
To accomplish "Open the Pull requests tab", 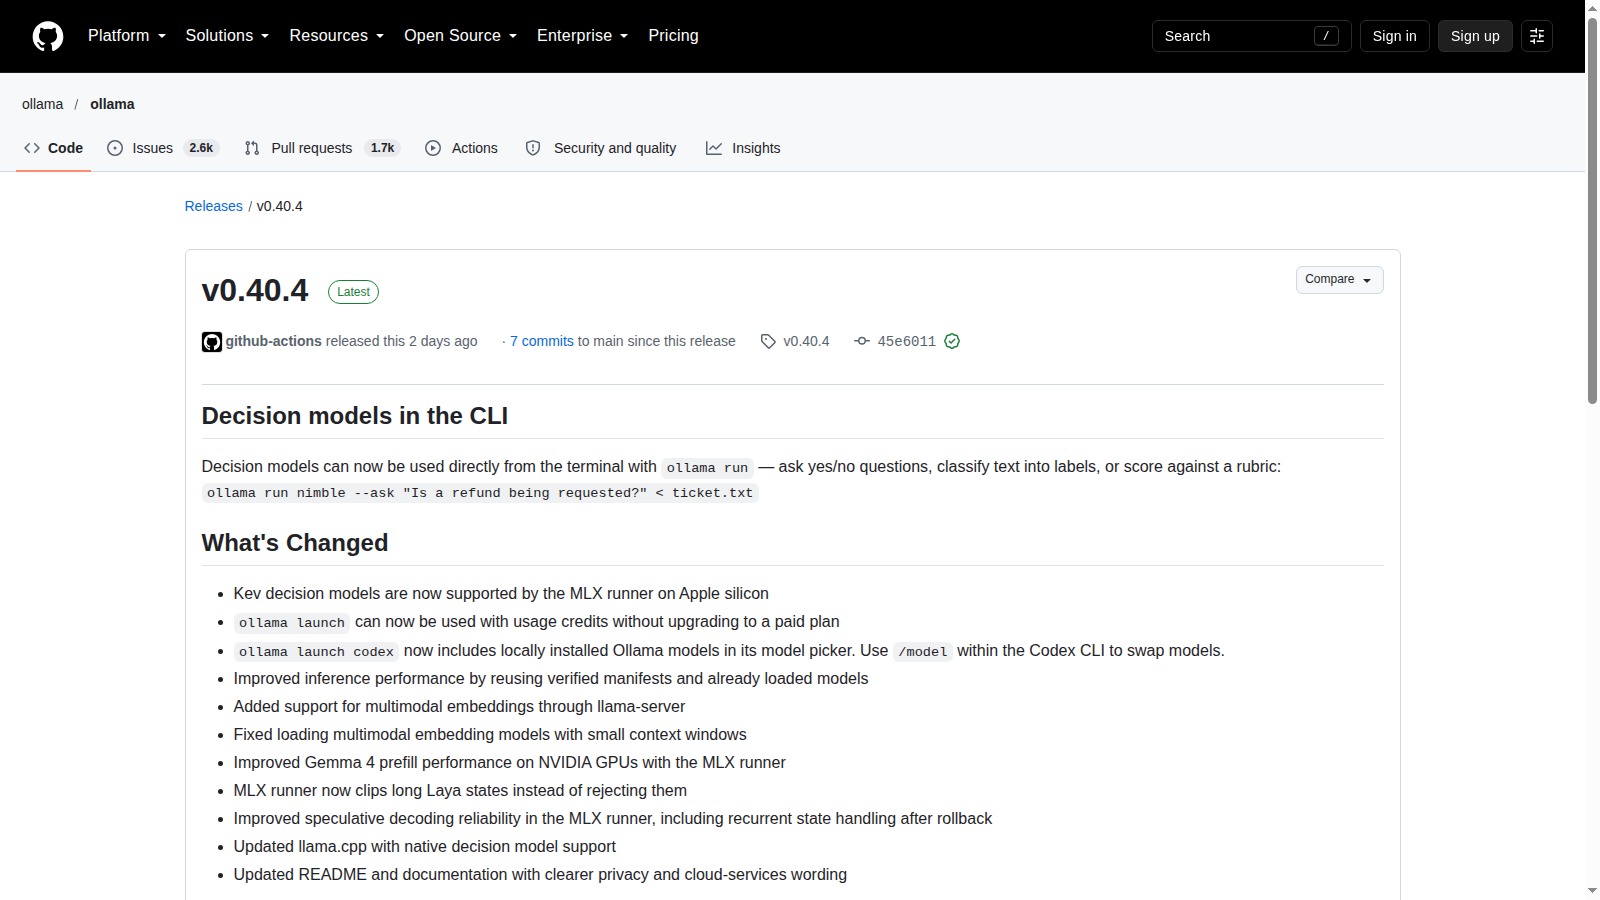I will click(321, 148).
